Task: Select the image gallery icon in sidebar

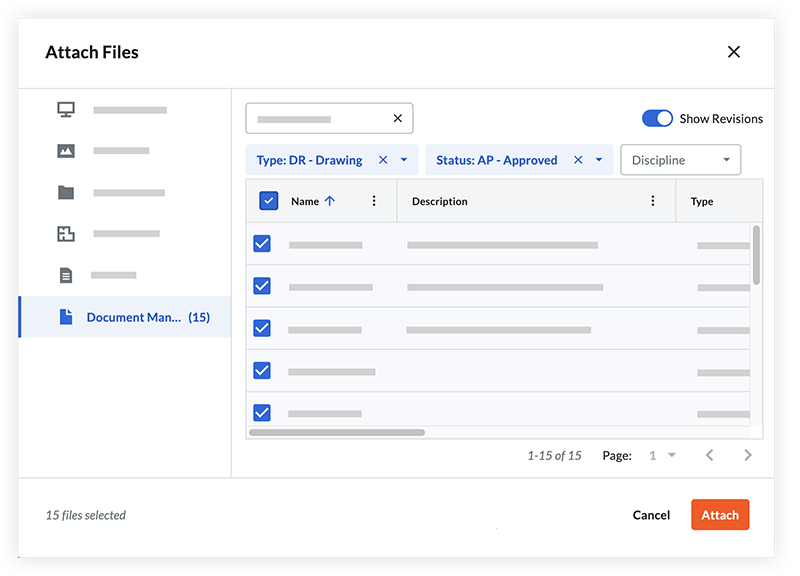Action: [x=66, y=151]
